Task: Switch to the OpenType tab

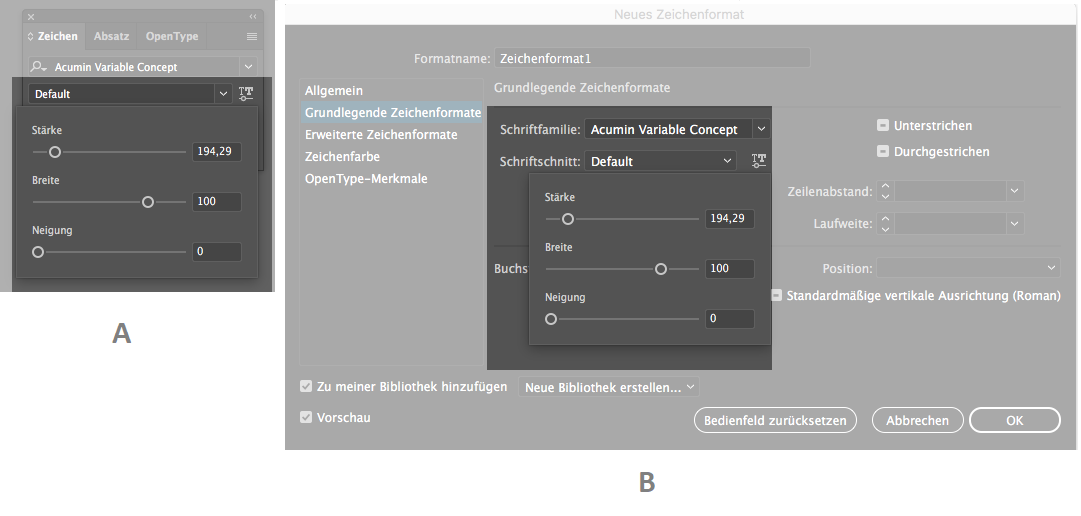Action: coord(172,37)
